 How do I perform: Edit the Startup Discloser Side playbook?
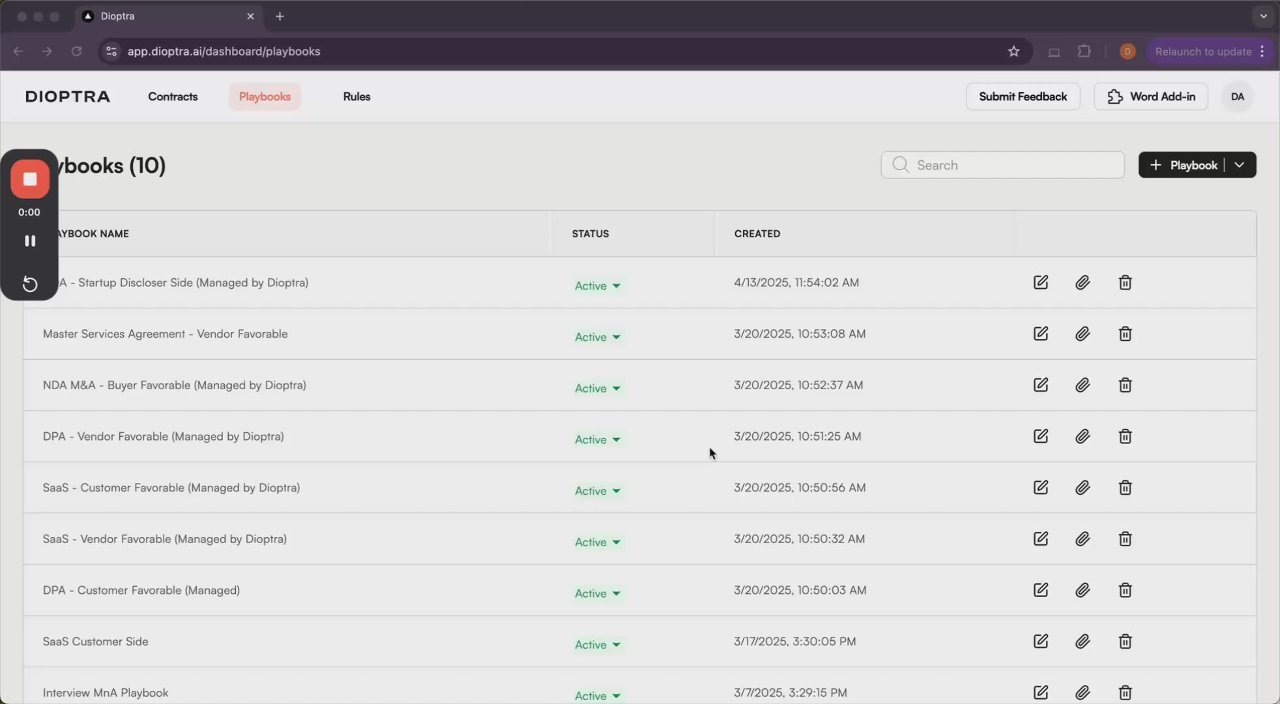click(1041, 283)
